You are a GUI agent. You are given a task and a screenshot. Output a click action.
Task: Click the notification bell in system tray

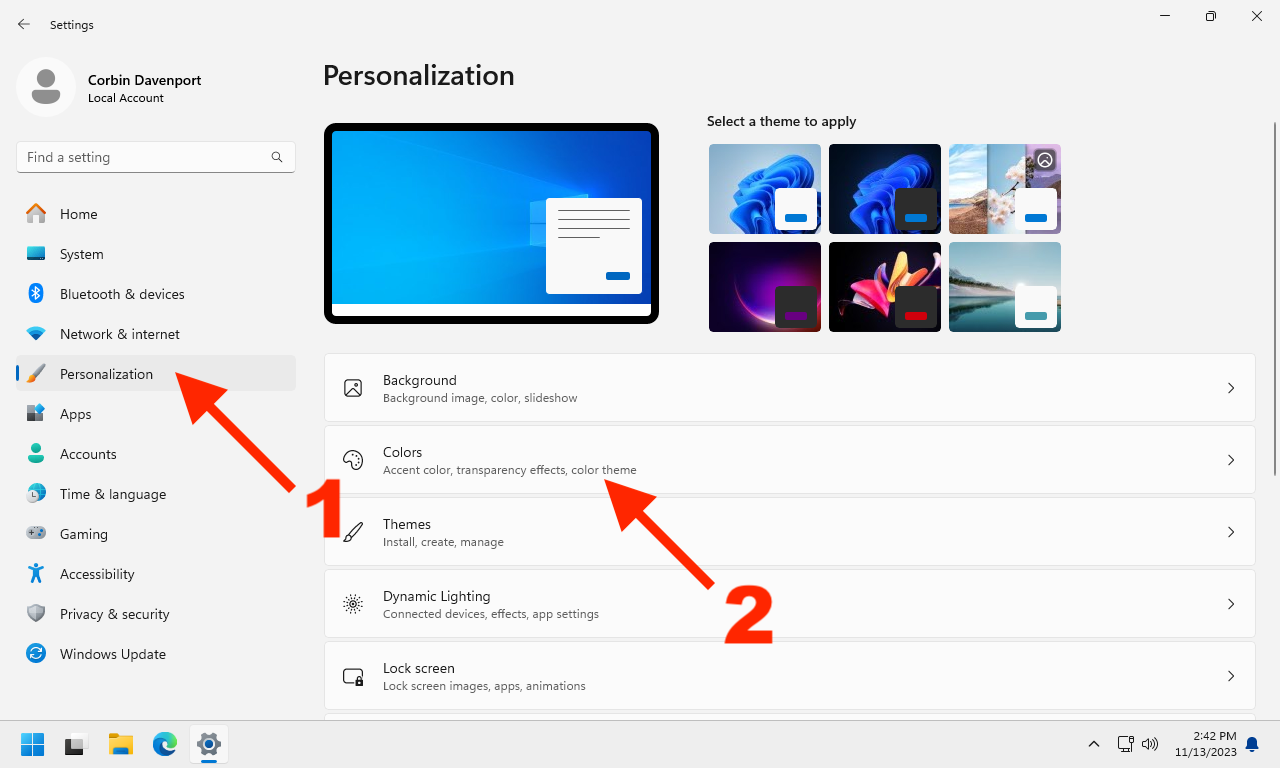coord(1252,744)
